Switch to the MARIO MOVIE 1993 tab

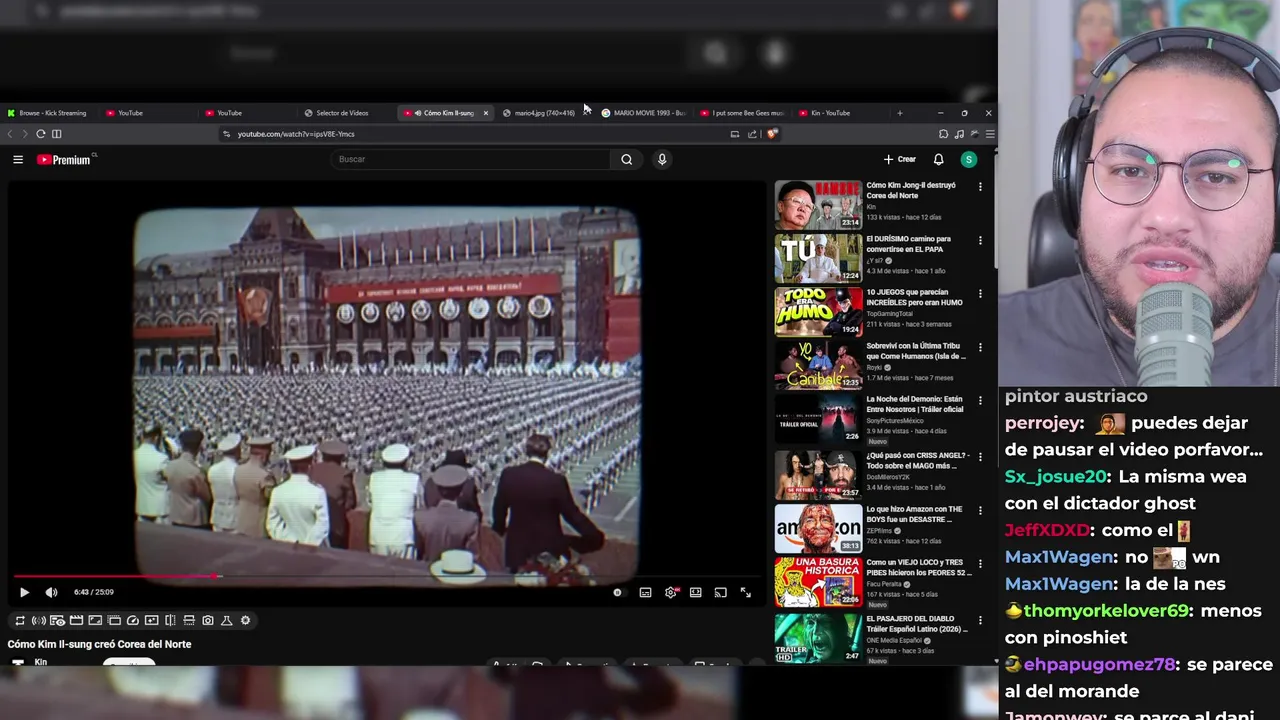pos(645,113)
